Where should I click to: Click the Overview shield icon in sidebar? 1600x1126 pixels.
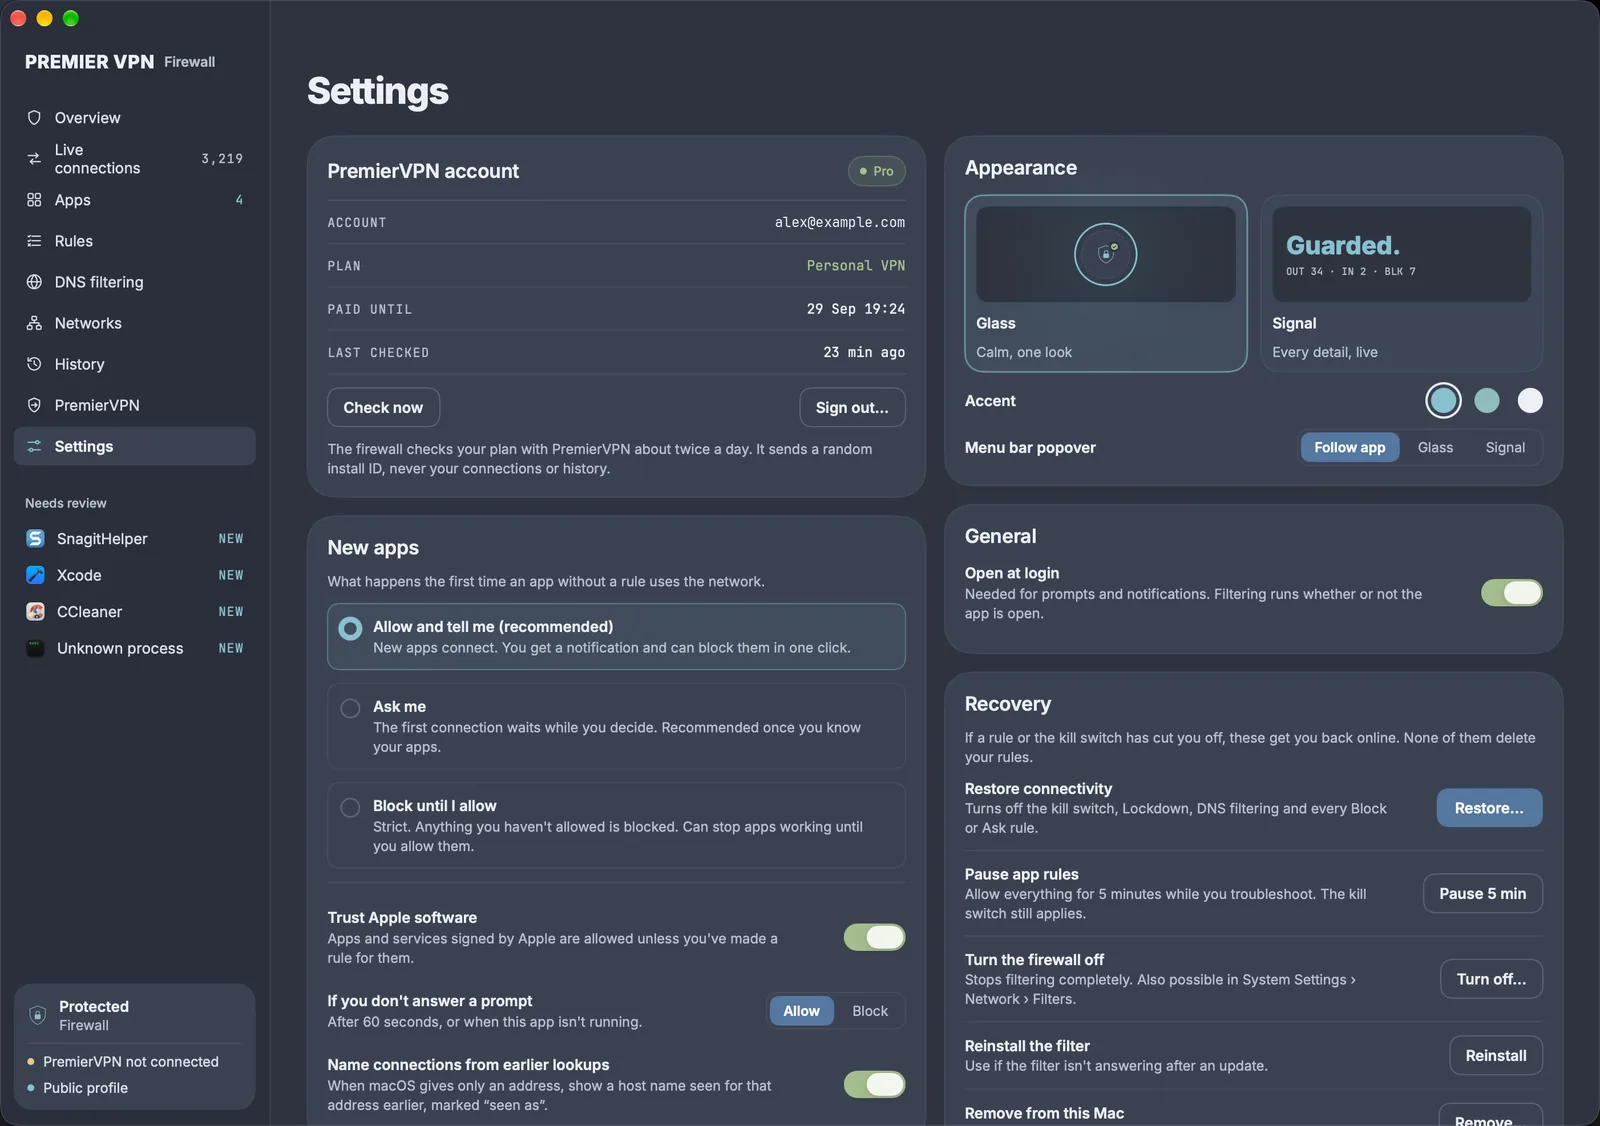[34, 118]
